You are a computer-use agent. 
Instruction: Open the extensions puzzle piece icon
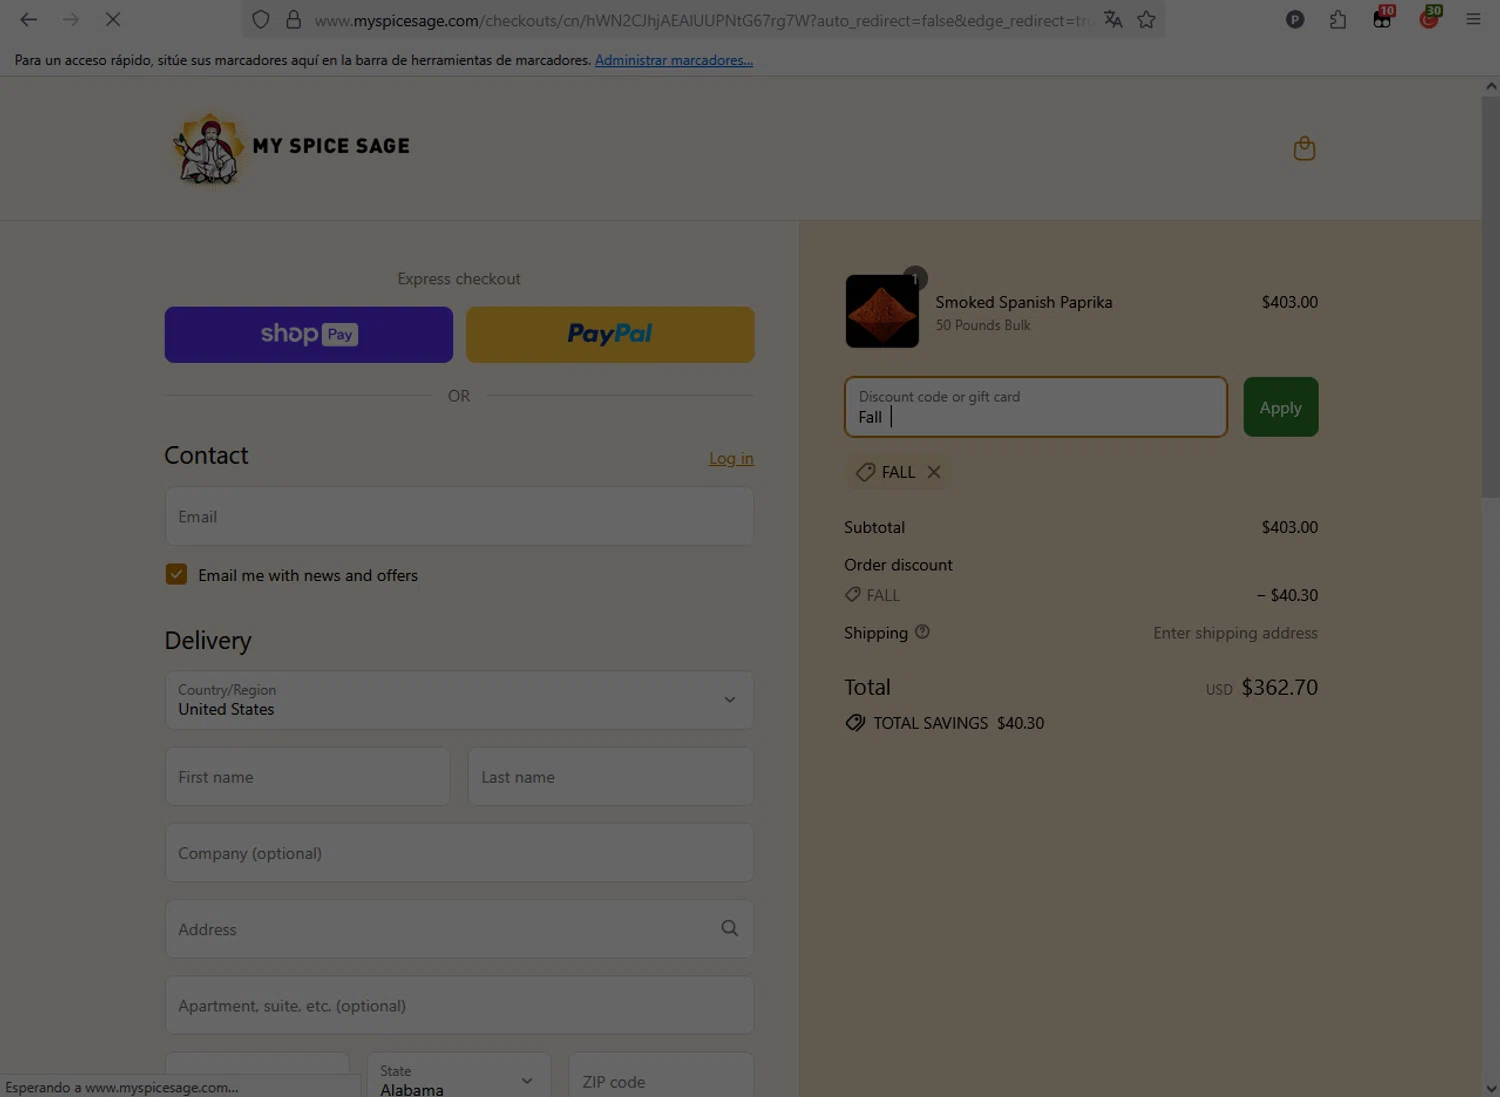[1338, 19]
